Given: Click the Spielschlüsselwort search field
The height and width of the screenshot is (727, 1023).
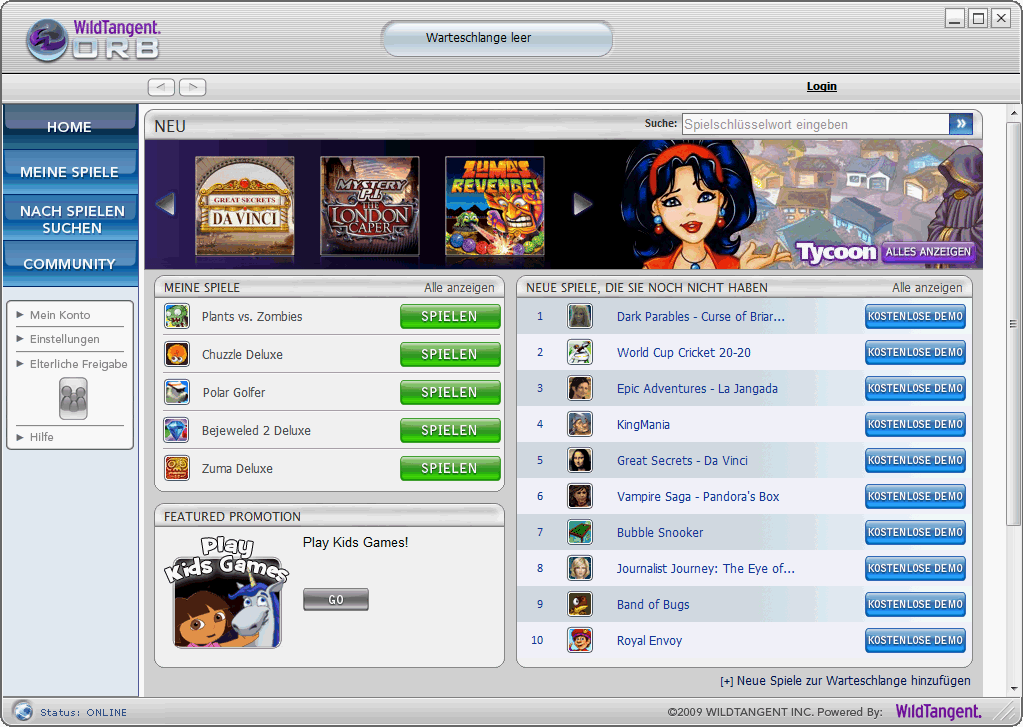Looking at the screenshot, I should [816, 124].
